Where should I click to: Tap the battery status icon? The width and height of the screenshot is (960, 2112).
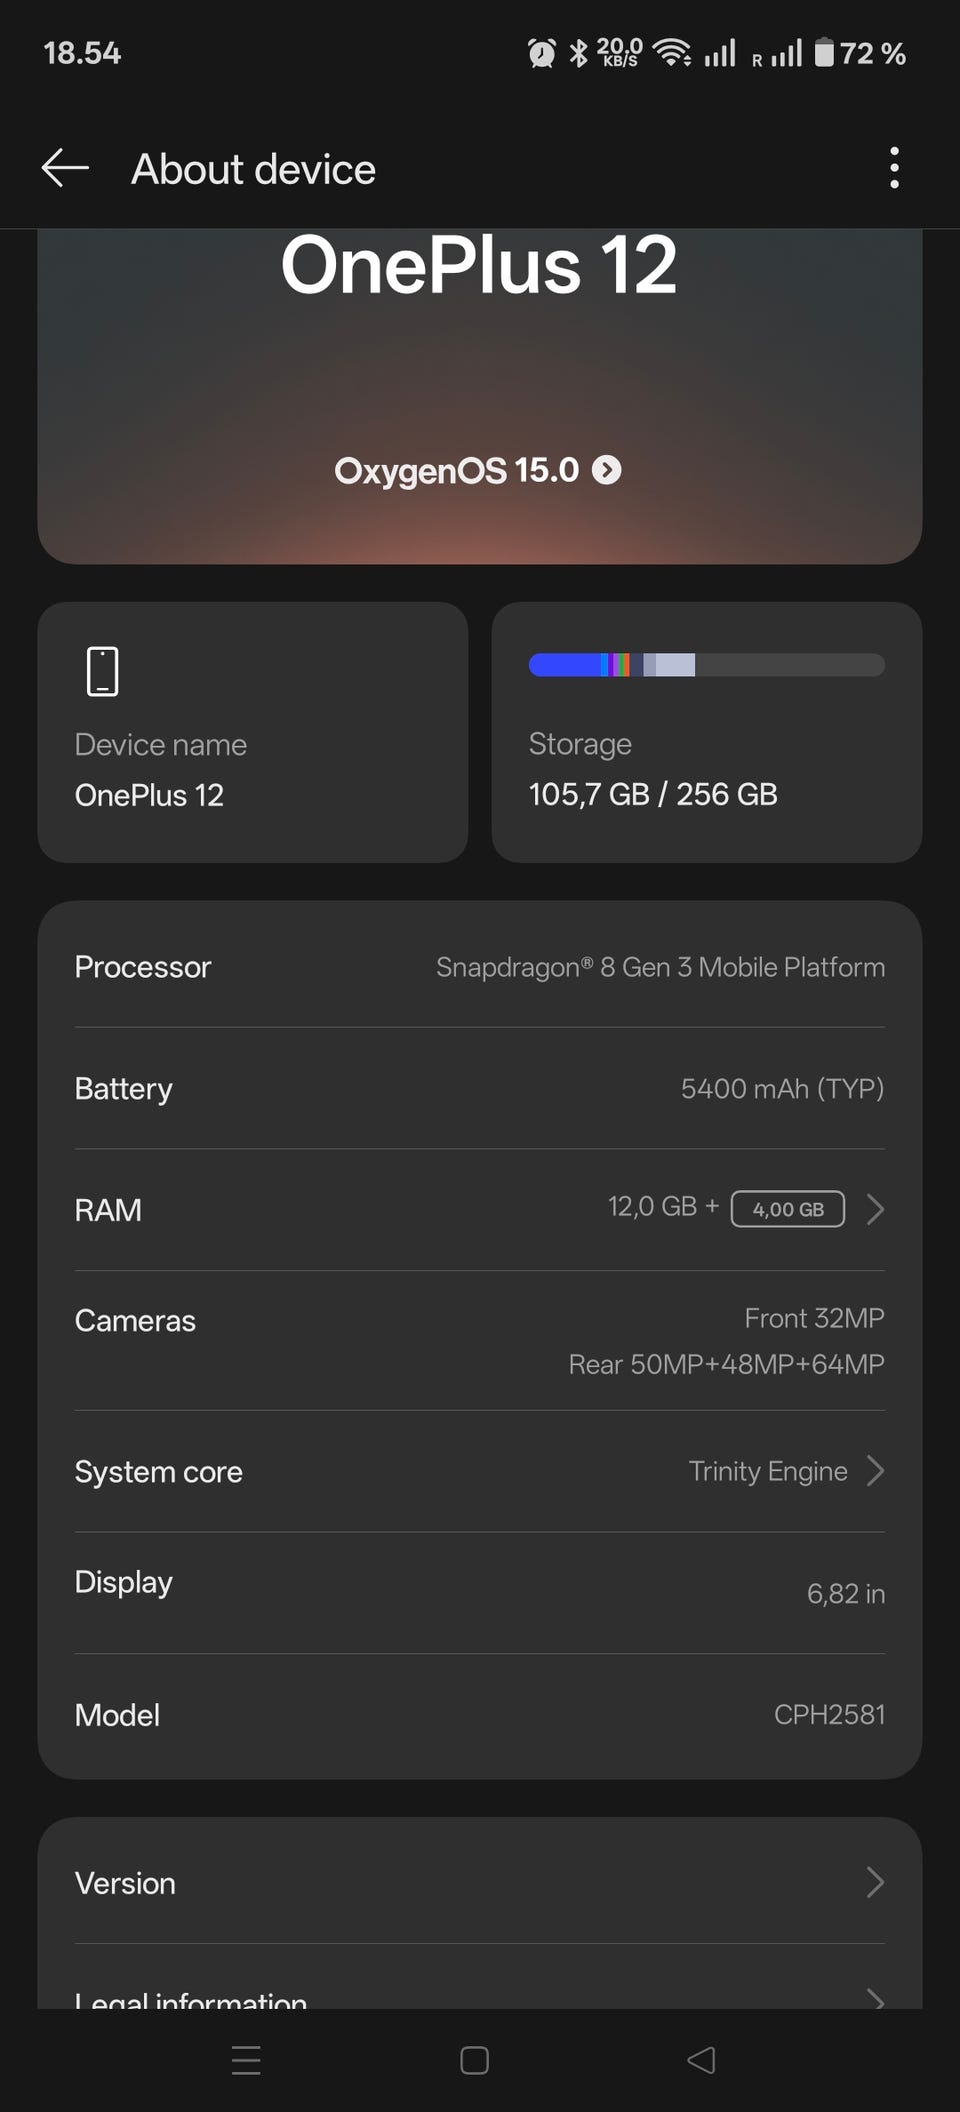pos(823,53)
